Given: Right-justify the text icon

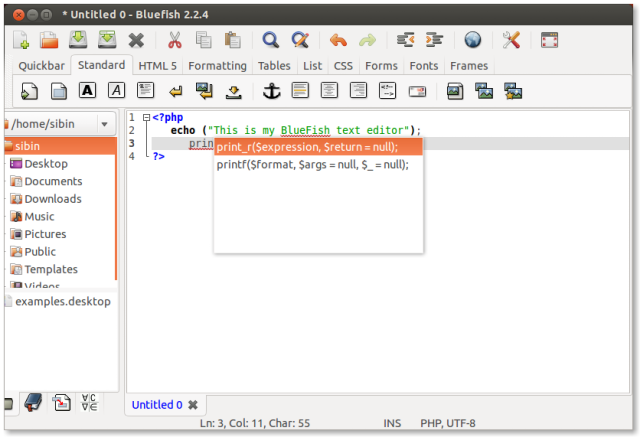Looking at the screenshot, I should point(358,90).
